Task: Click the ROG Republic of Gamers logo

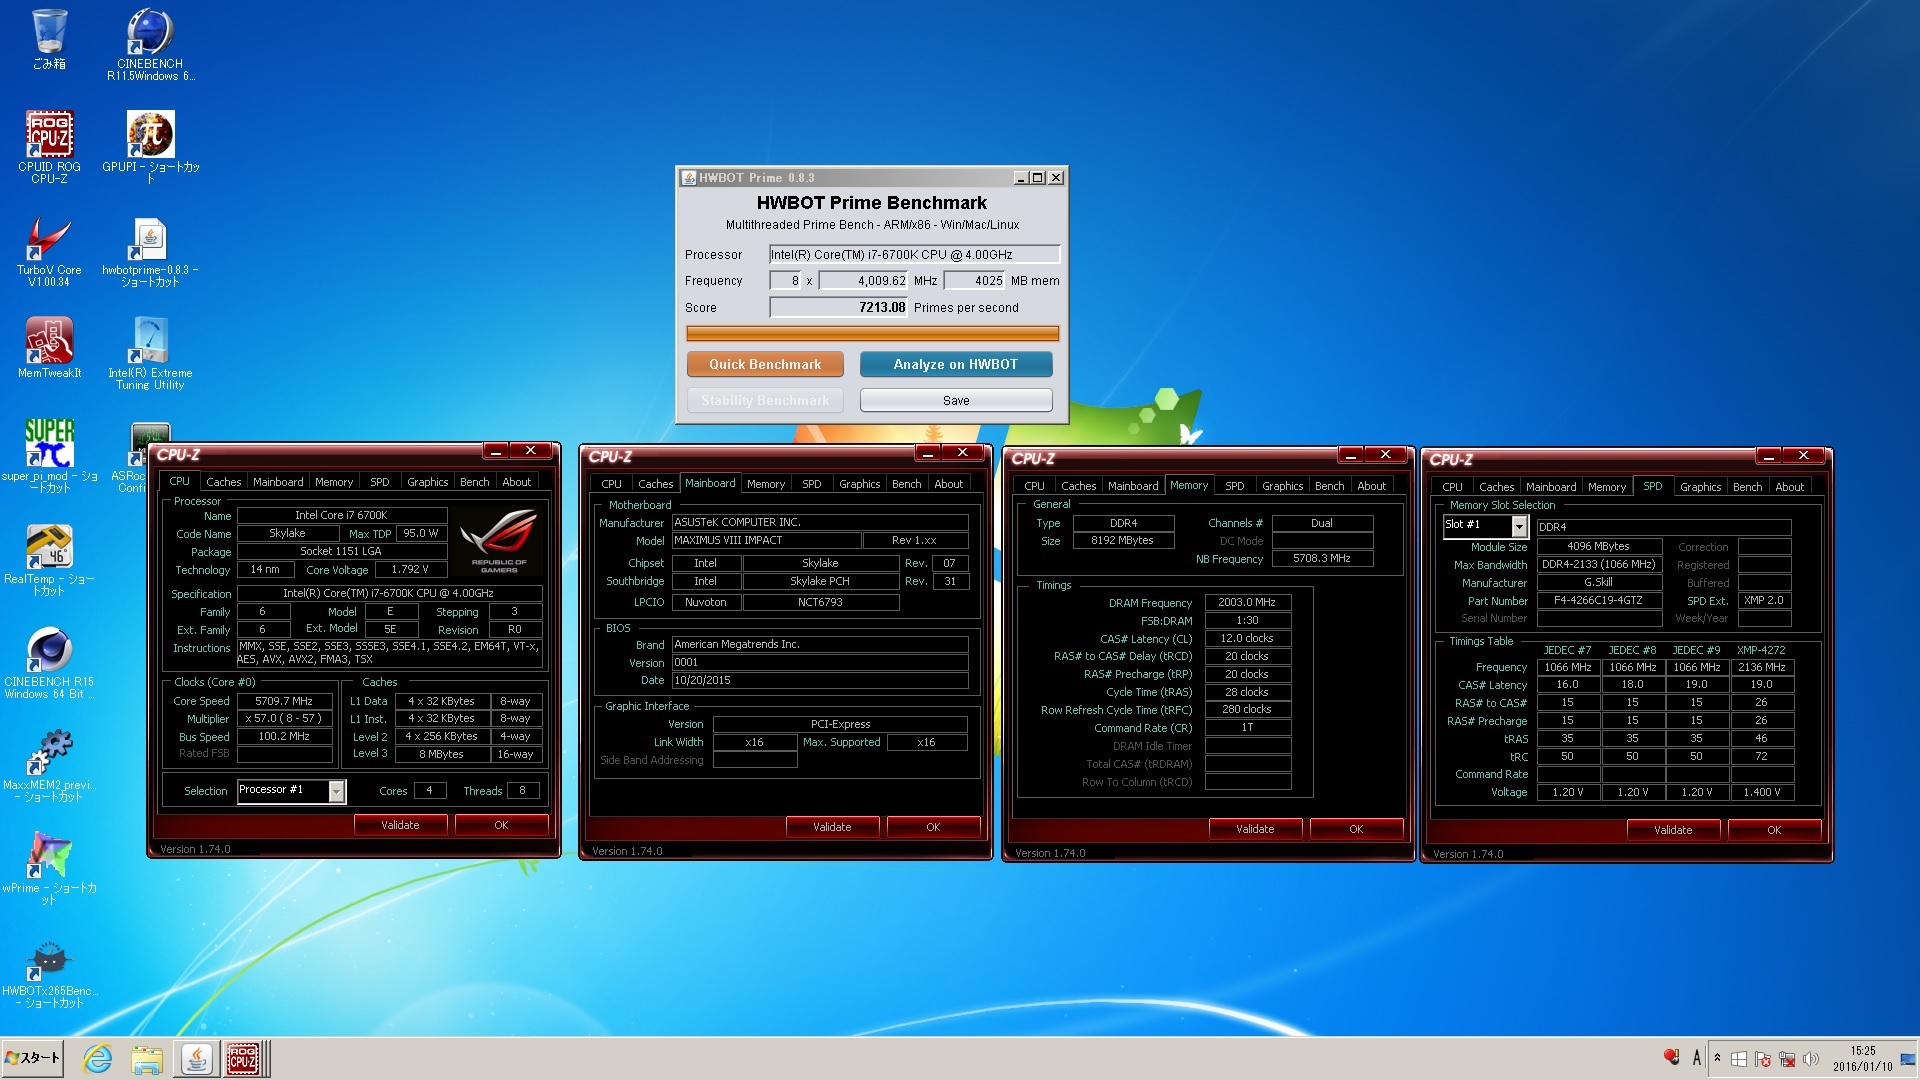Action: [x=498, y=542]
